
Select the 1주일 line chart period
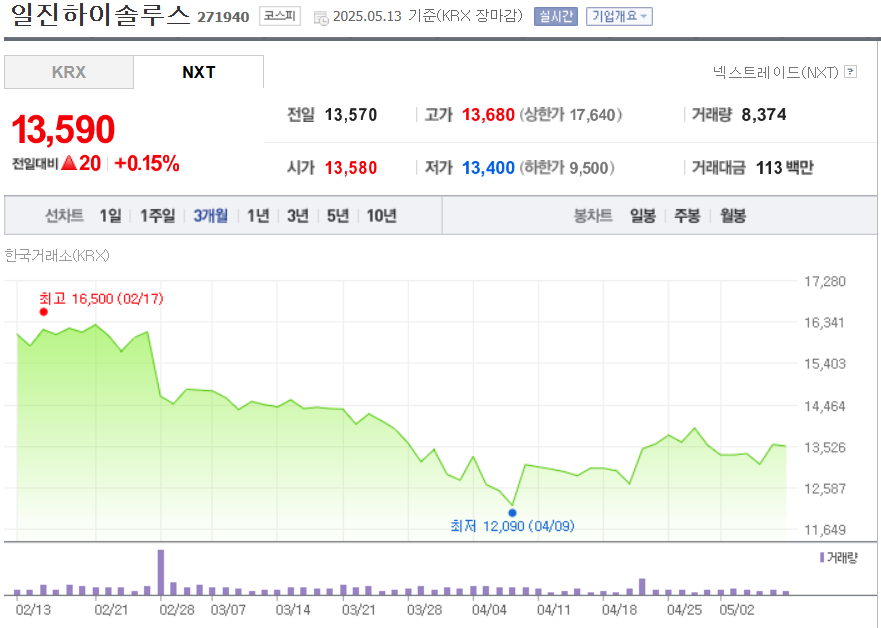coord(157,216)
